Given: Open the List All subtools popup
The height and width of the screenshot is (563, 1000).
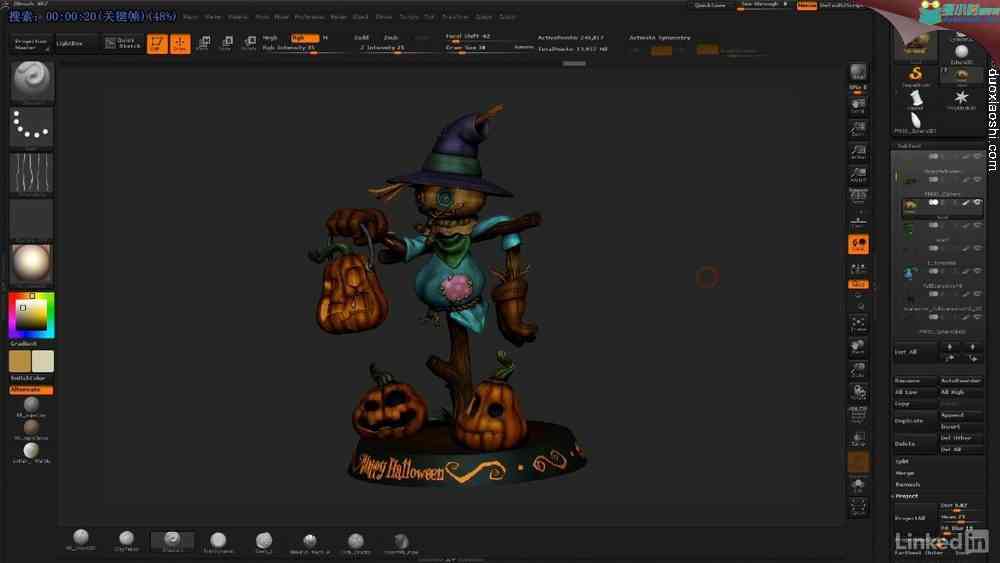Looking at the screenshot, I should (x=915, y=352).
